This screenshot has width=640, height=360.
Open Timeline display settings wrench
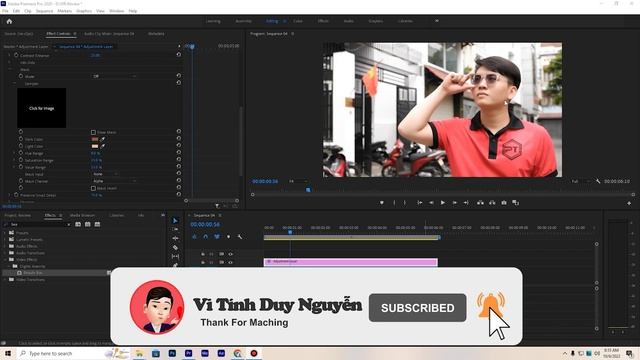point(240,237)
